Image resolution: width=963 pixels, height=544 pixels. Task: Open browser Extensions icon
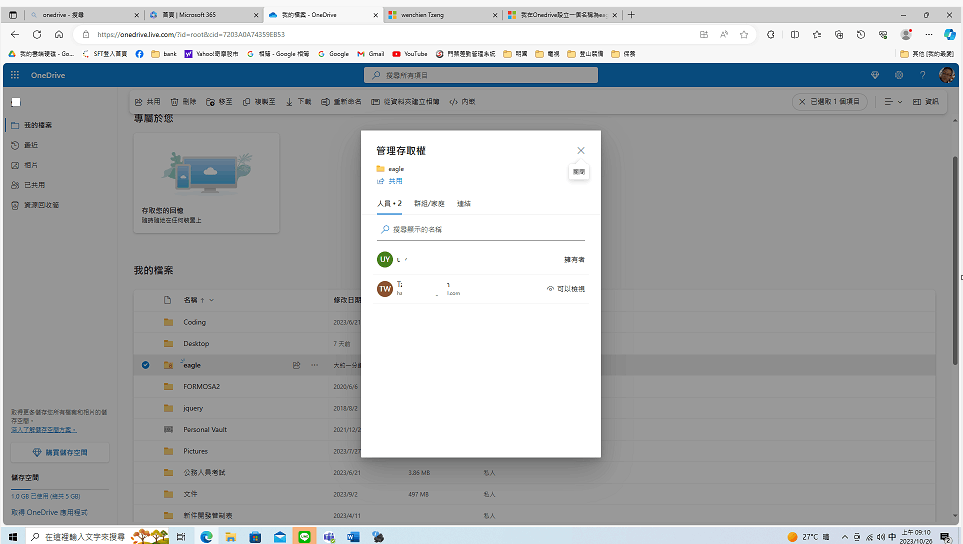771,34
